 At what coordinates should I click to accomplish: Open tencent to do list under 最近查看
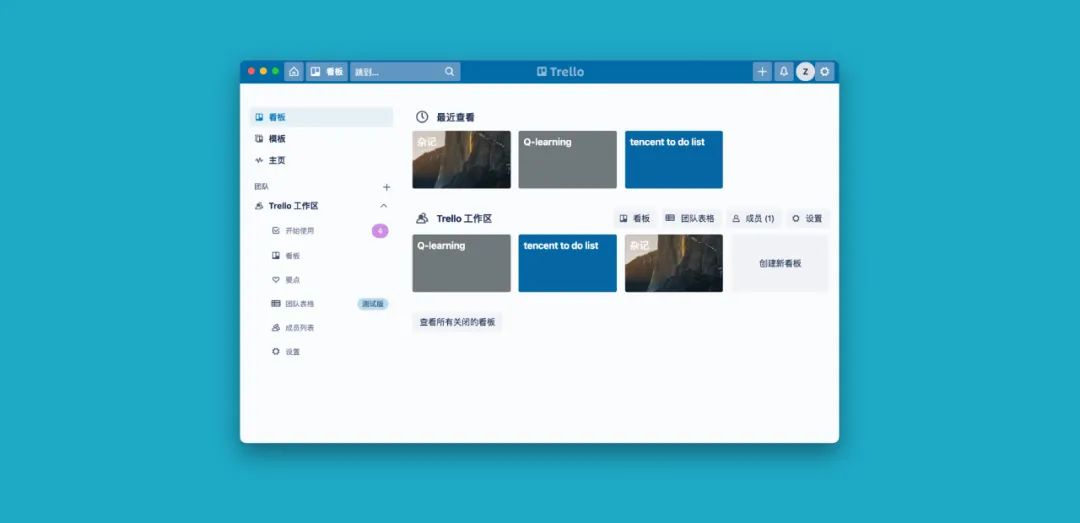pos(674,160)
